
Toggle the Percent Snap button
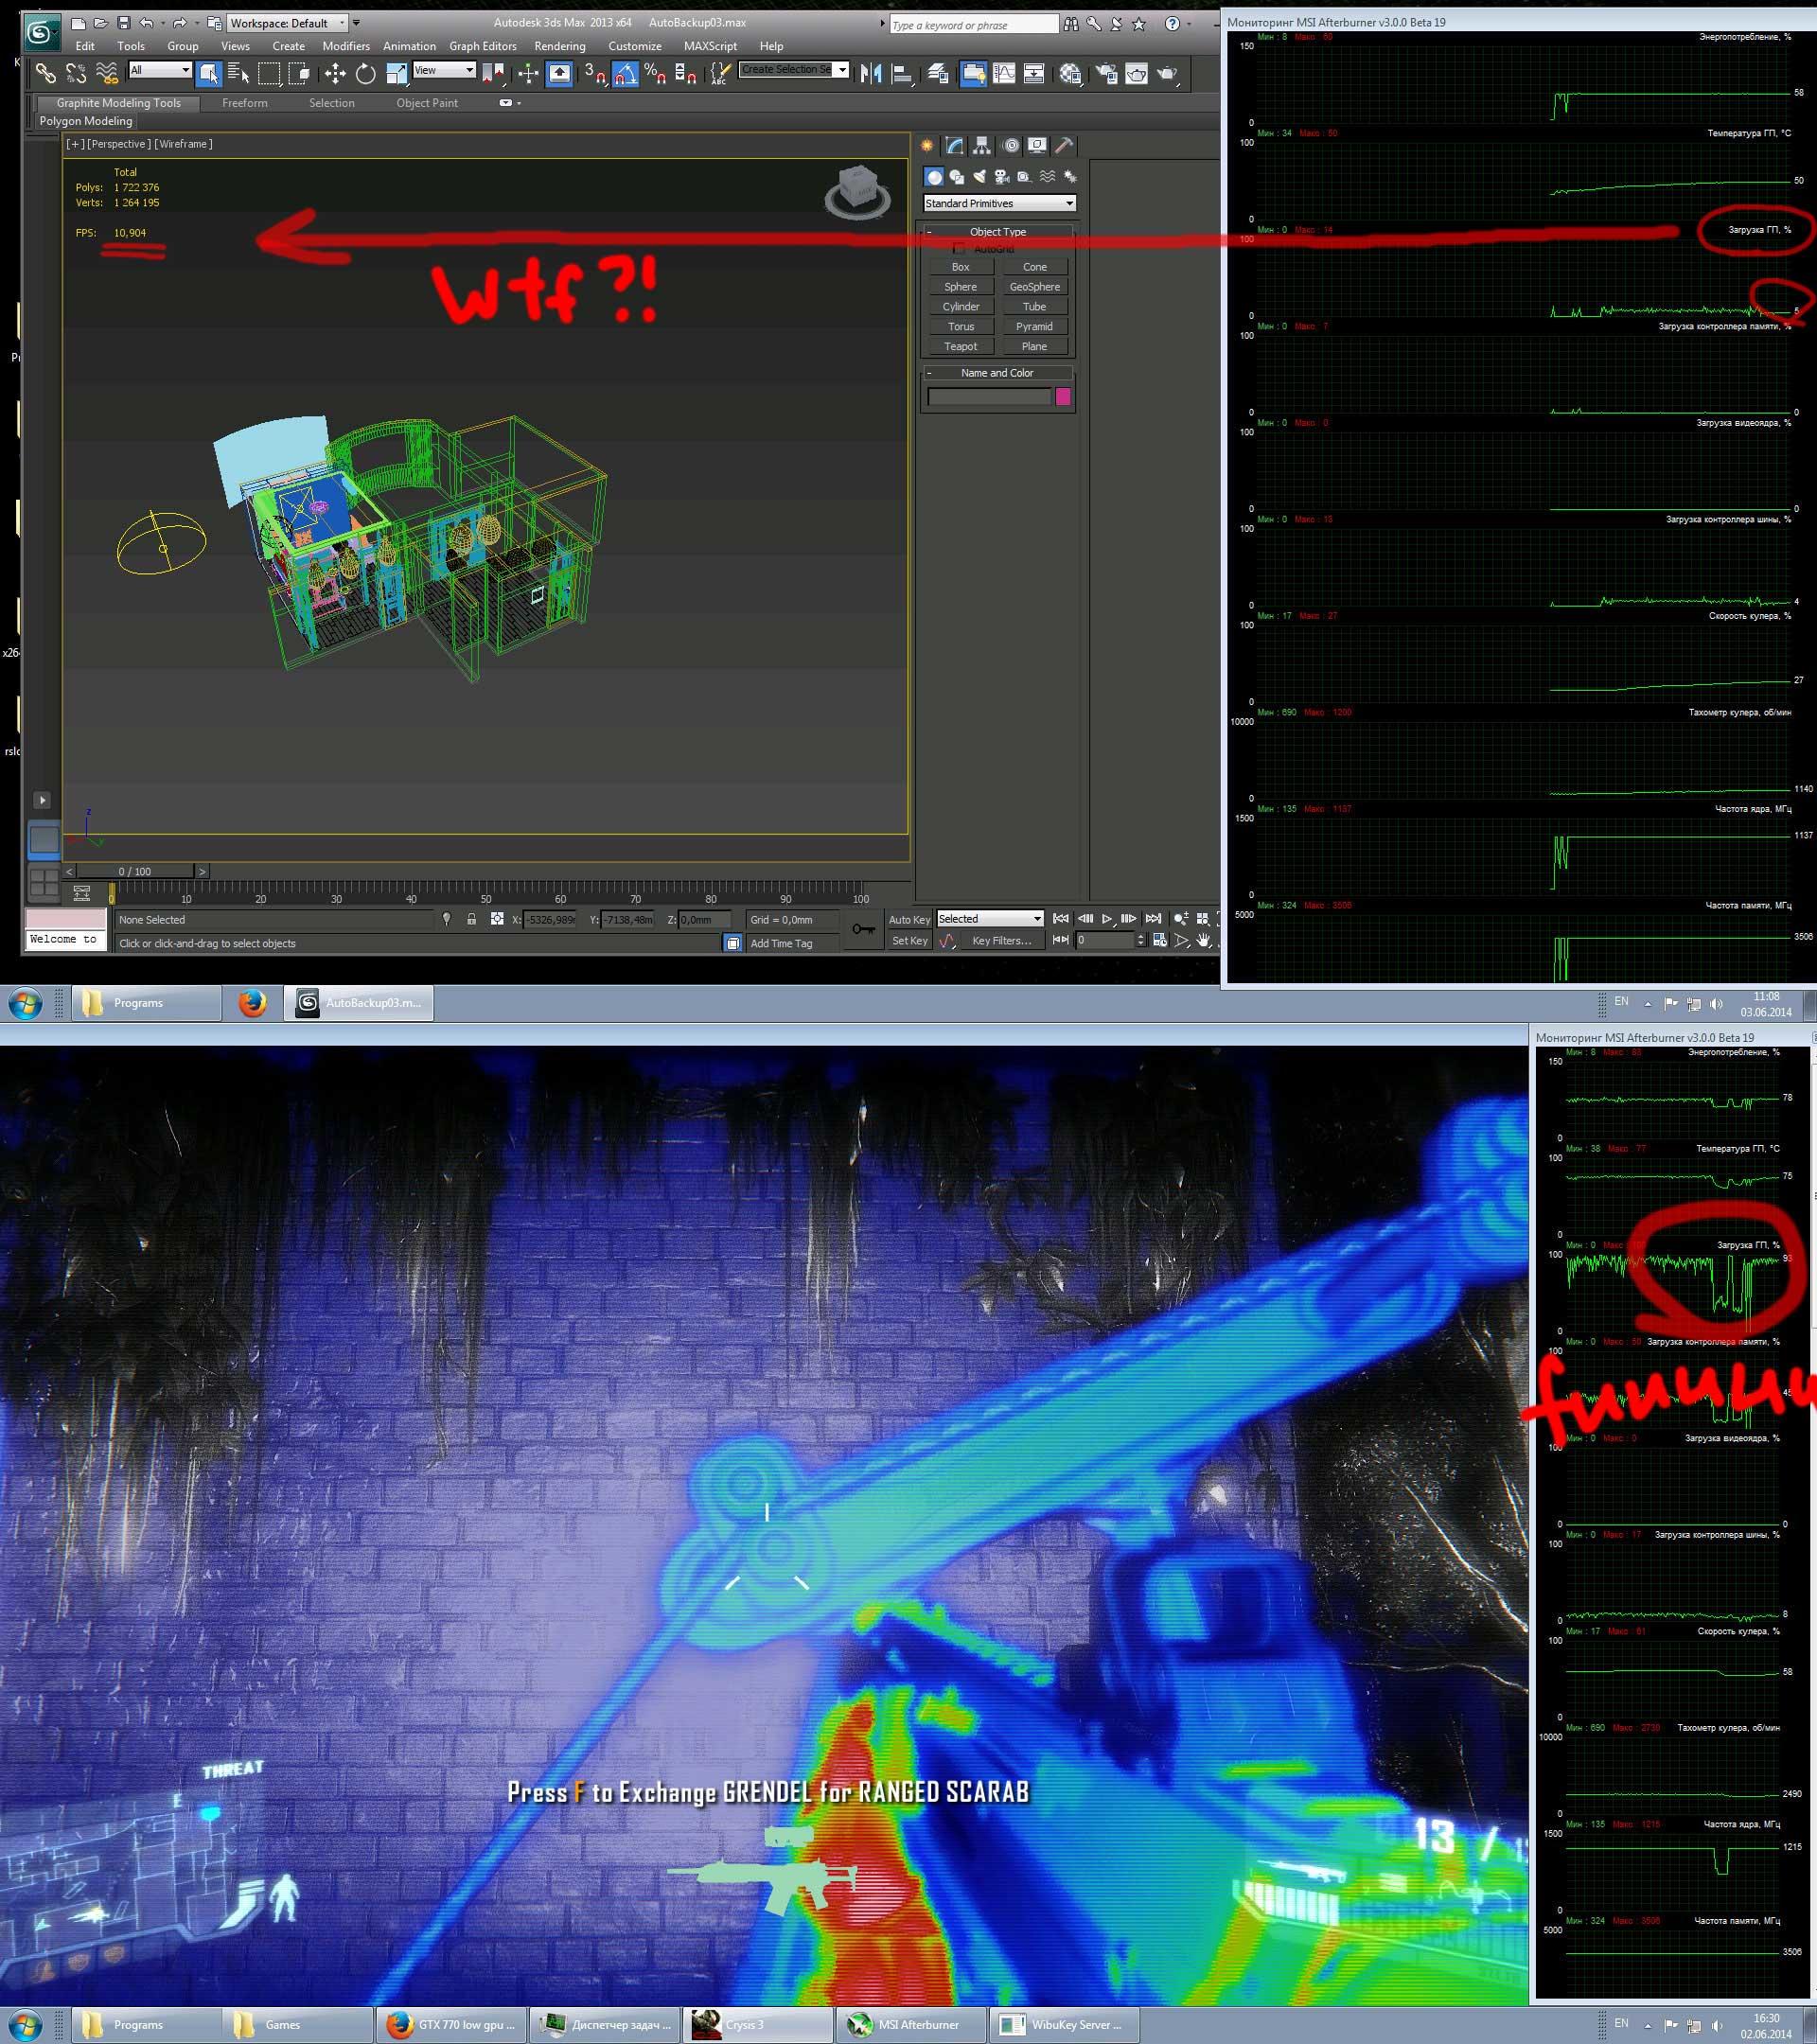point(656,73)
